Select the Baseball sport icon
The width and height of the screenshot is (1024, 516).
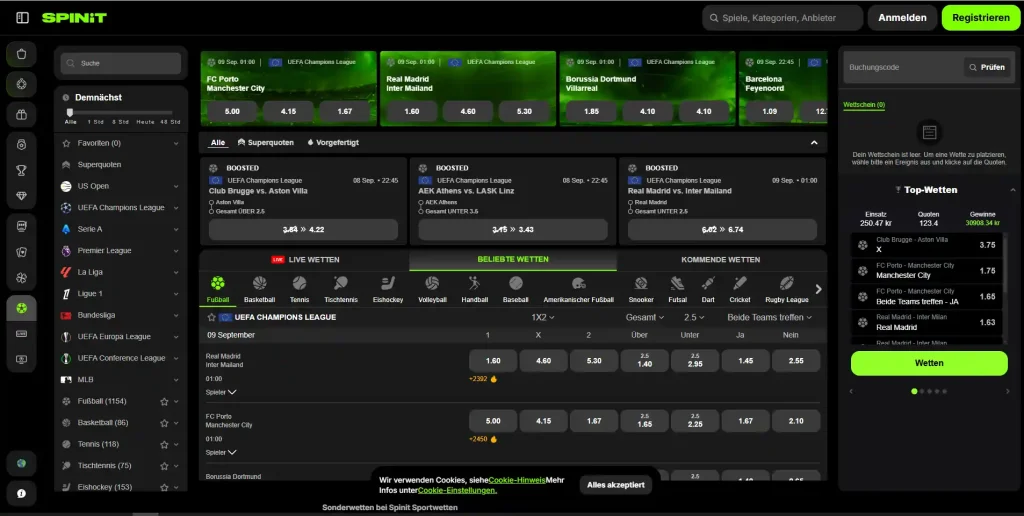pos(515,290)
